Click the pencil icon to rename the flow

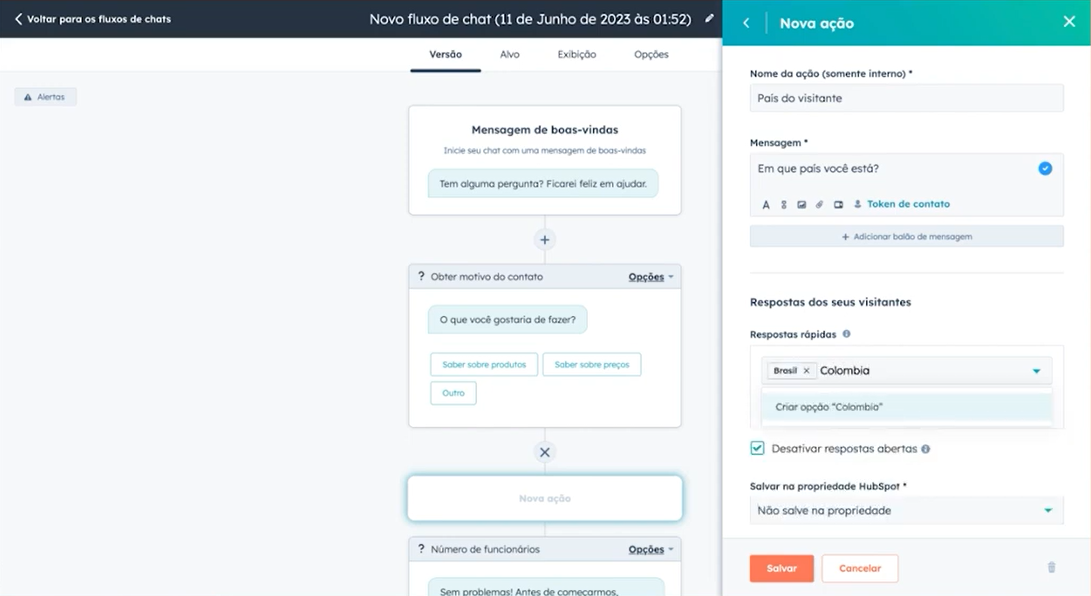(707, 17)
